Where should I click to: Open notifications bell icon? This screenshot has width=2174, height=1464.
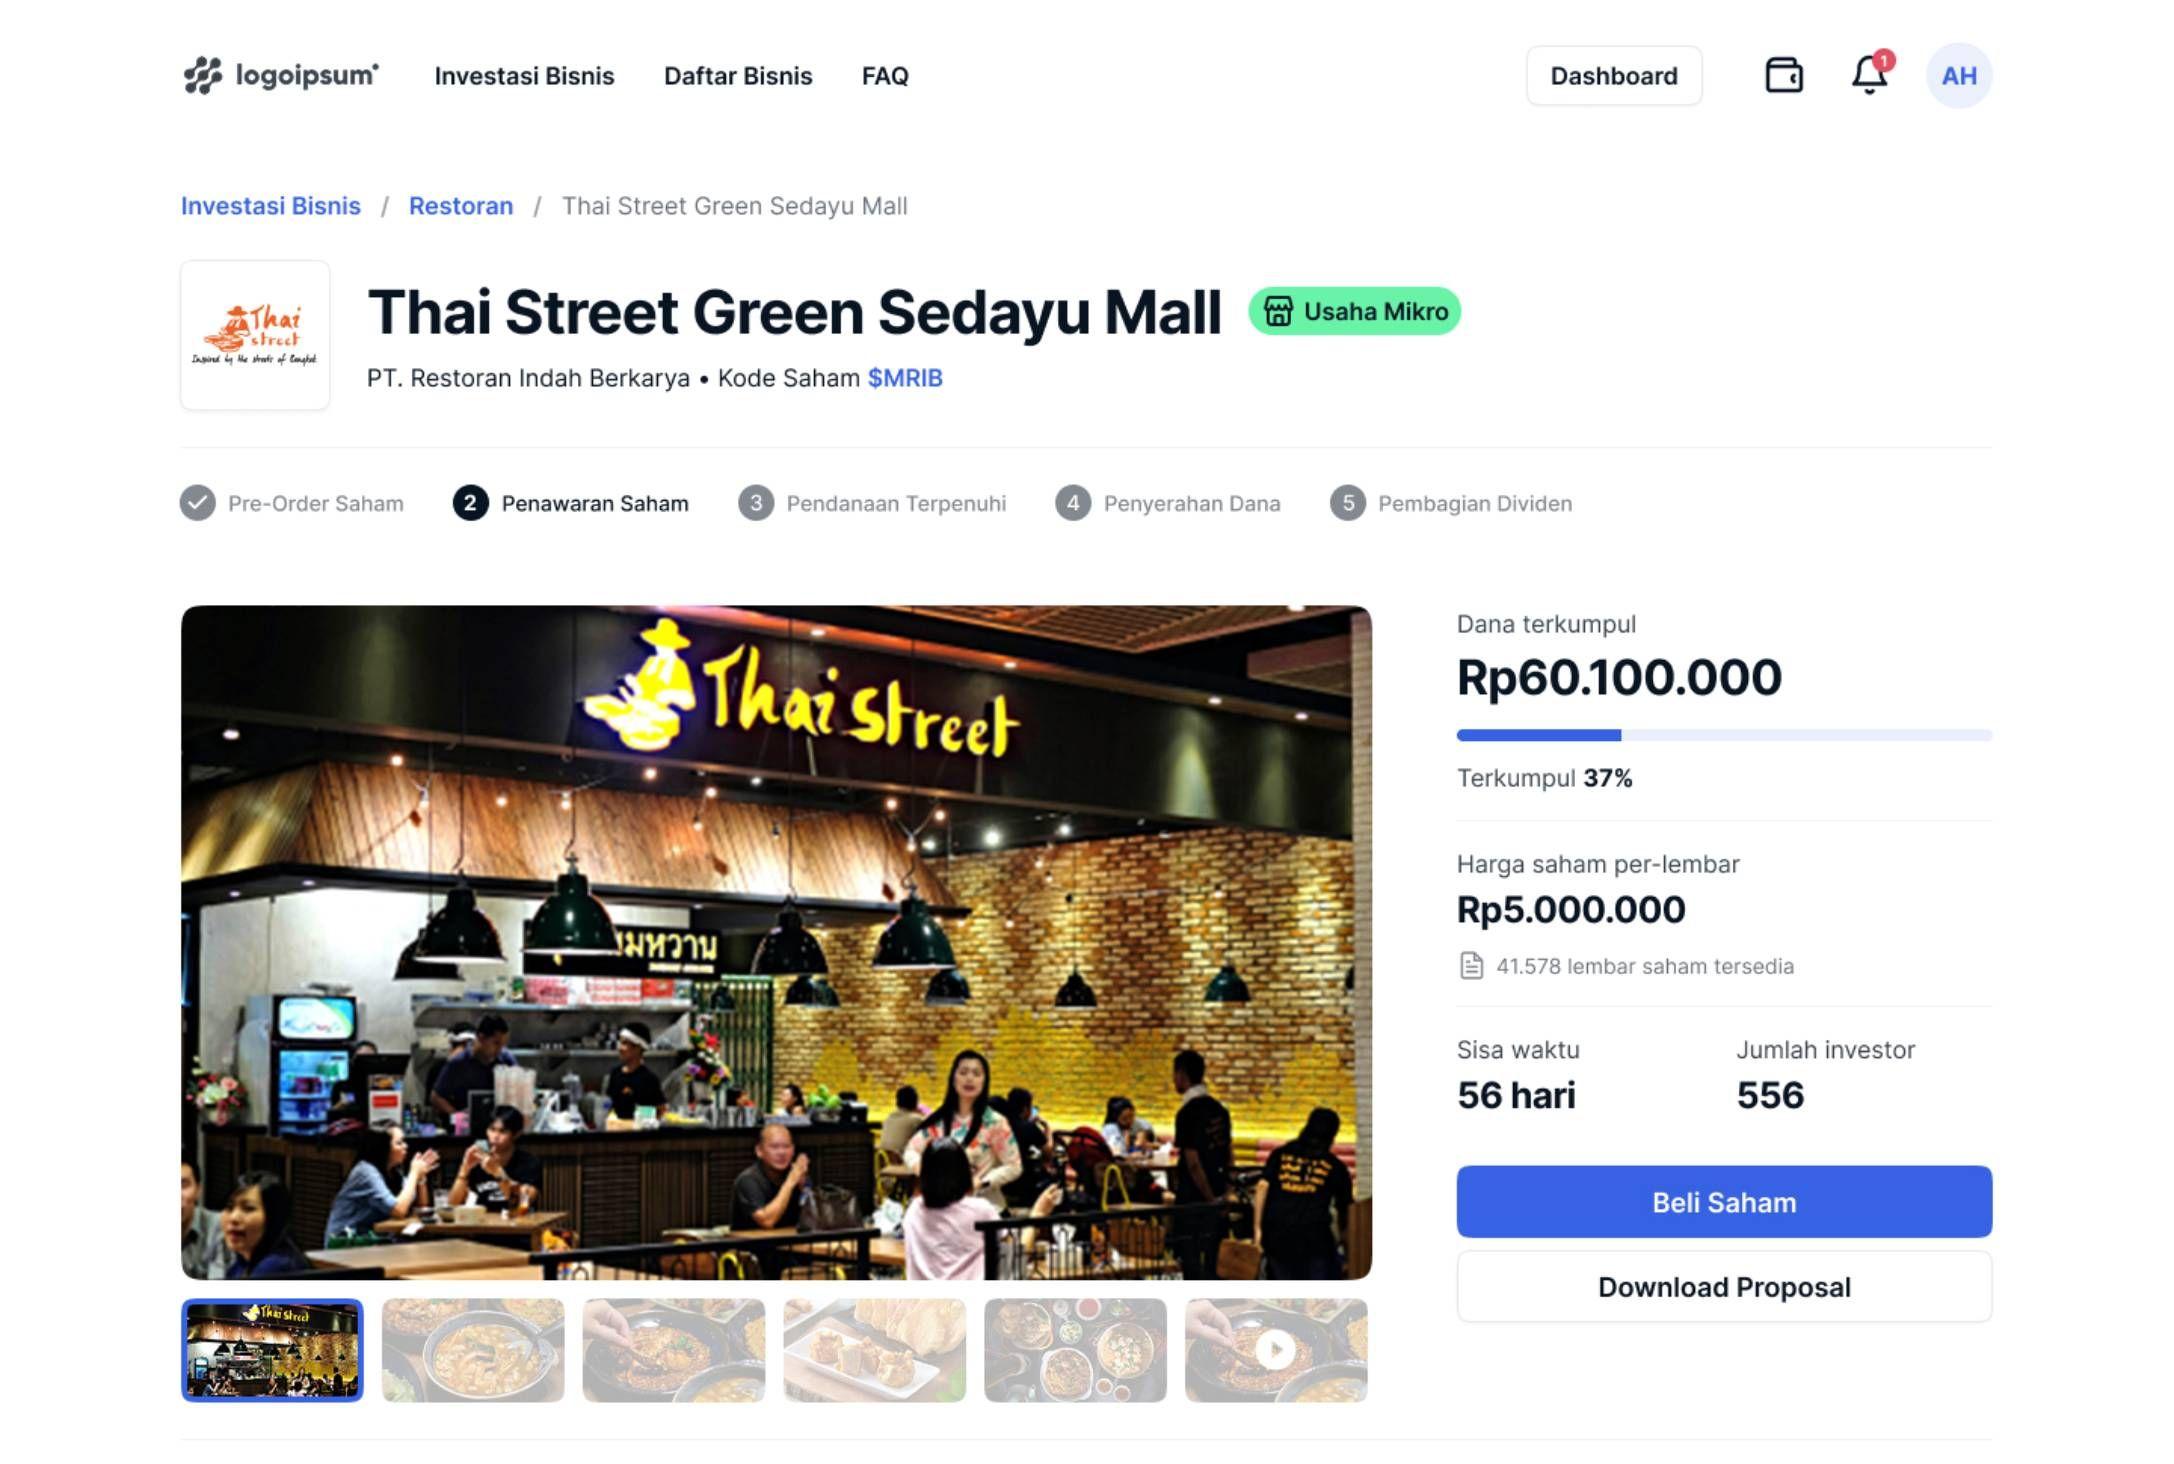(1869, 75)
